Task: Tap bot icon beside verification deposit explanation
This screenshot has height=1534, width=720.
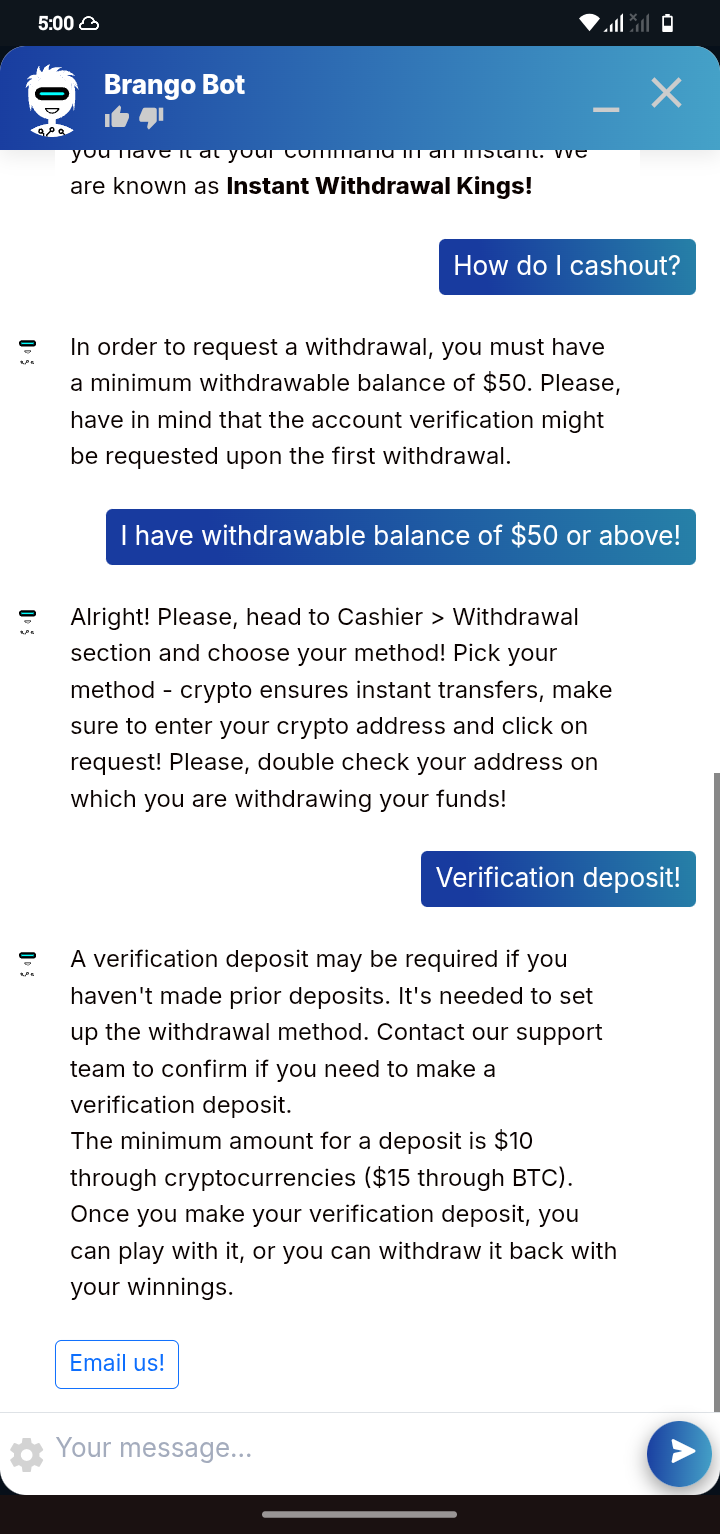Action: click(27, 965)
